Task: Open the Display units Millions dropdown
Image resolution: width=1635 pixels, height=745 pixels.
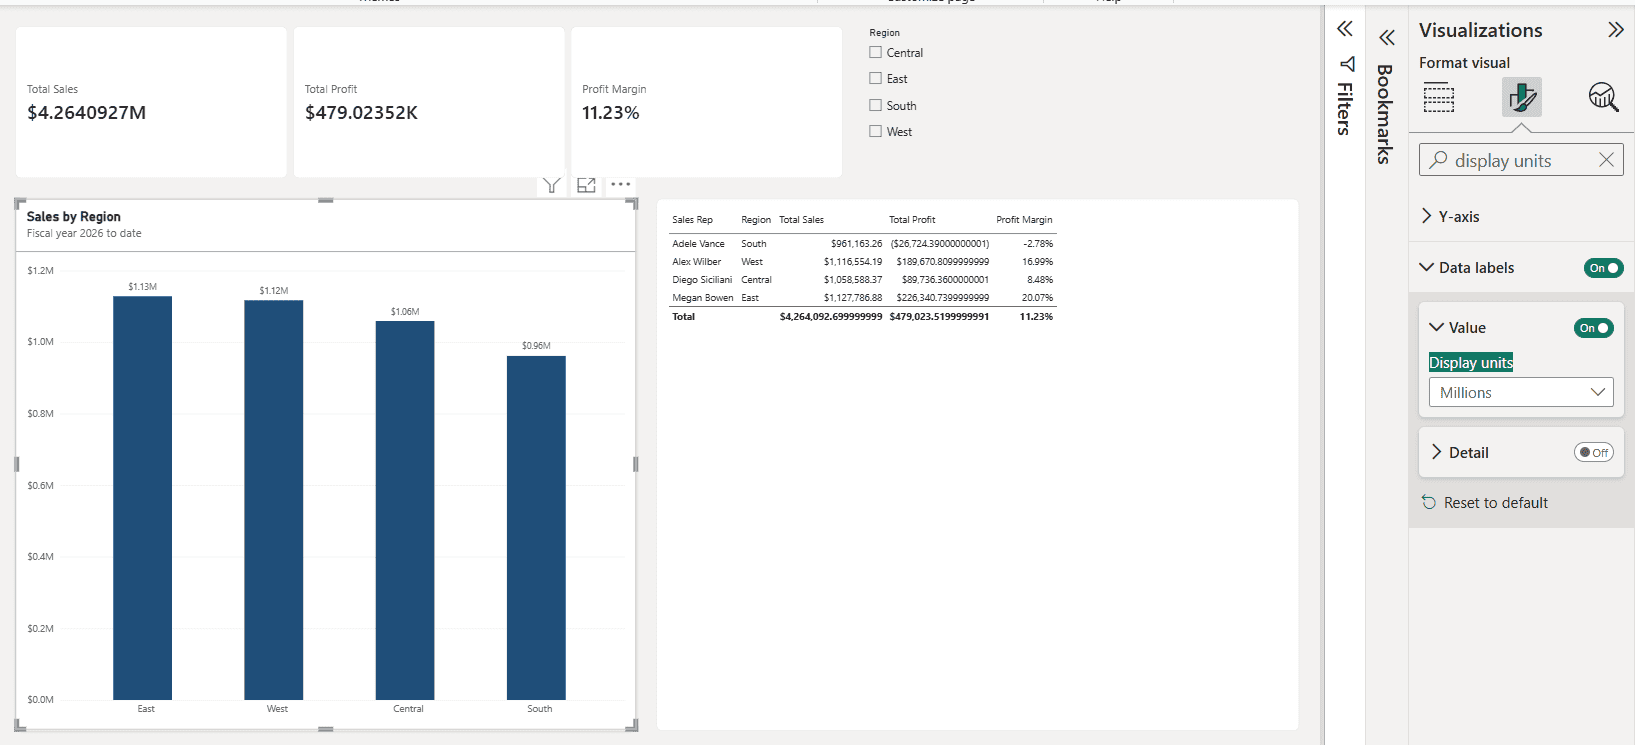Action: tap(1520, 393)
